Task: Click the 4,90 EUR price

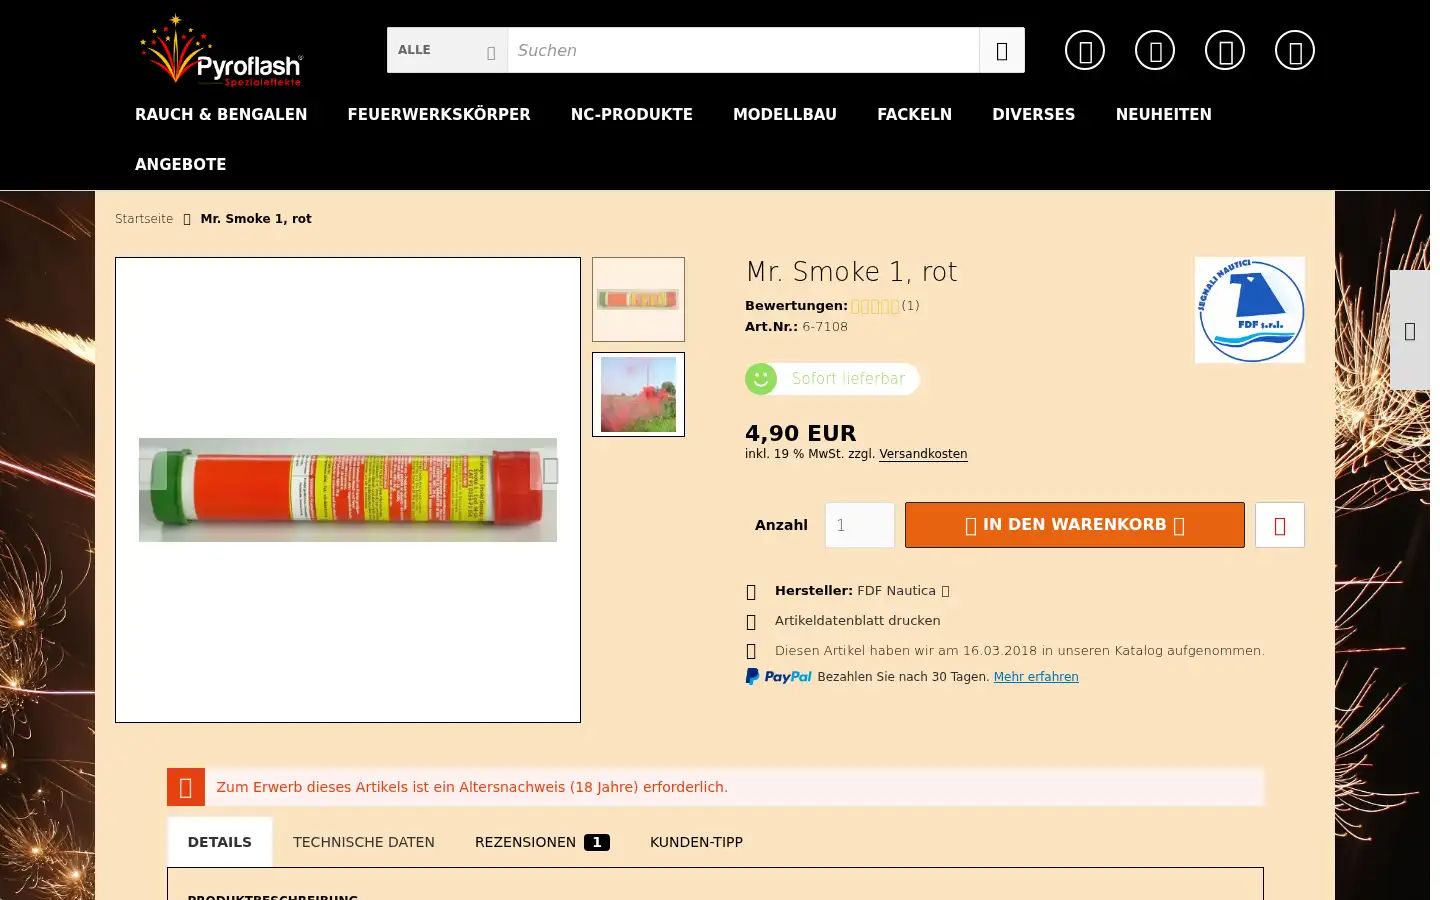Action: [801, 433]
